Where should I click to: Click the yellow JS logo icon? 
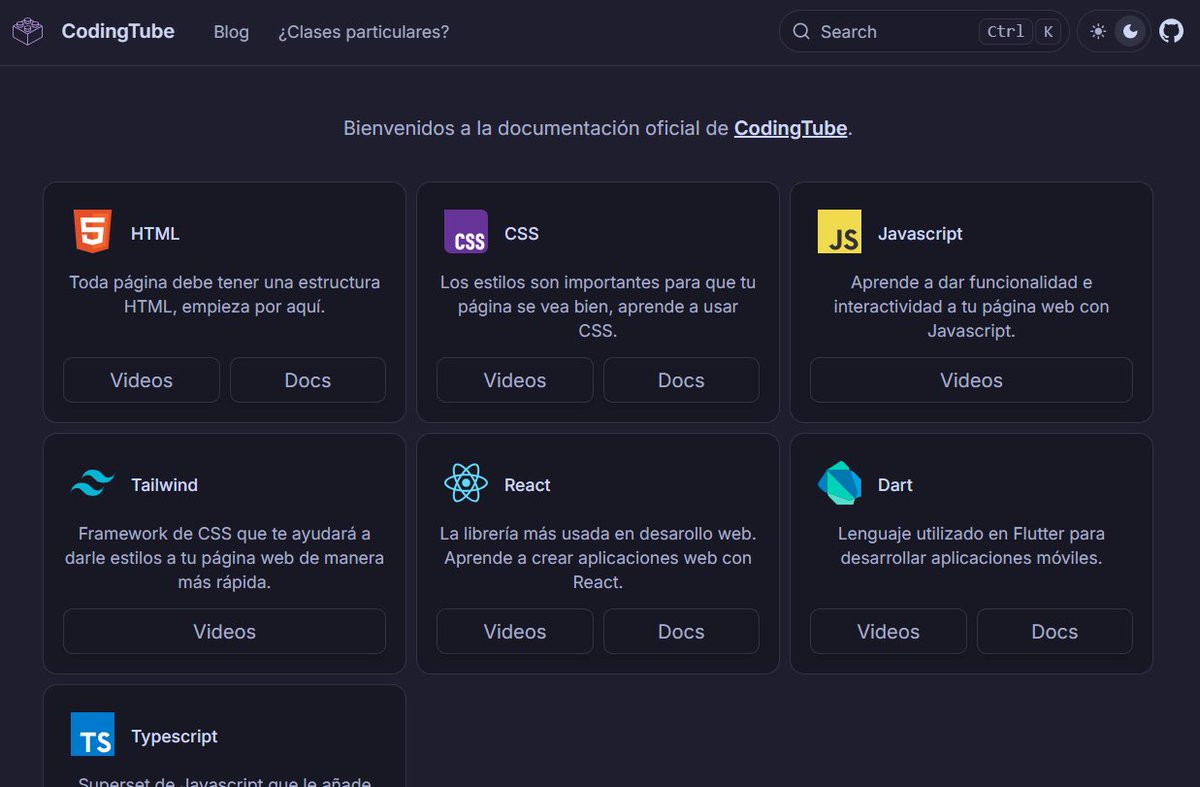(x=839, y=232)
